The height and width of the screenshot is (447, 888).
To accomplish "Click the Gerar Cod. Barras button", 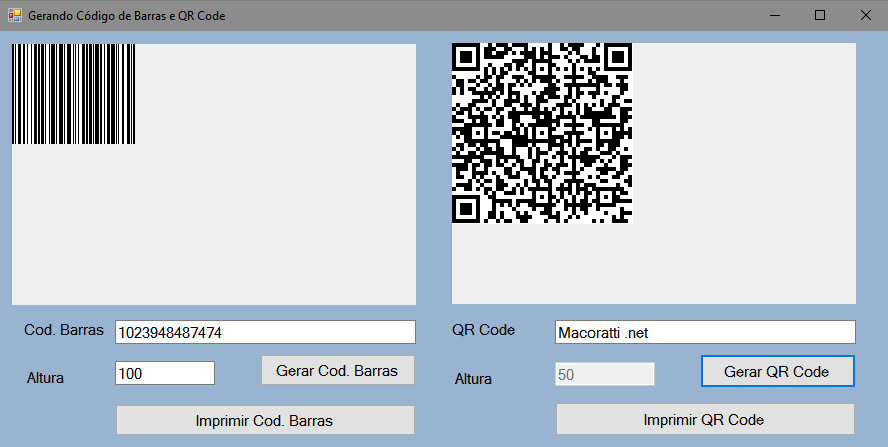I will [x=338, y=371].
